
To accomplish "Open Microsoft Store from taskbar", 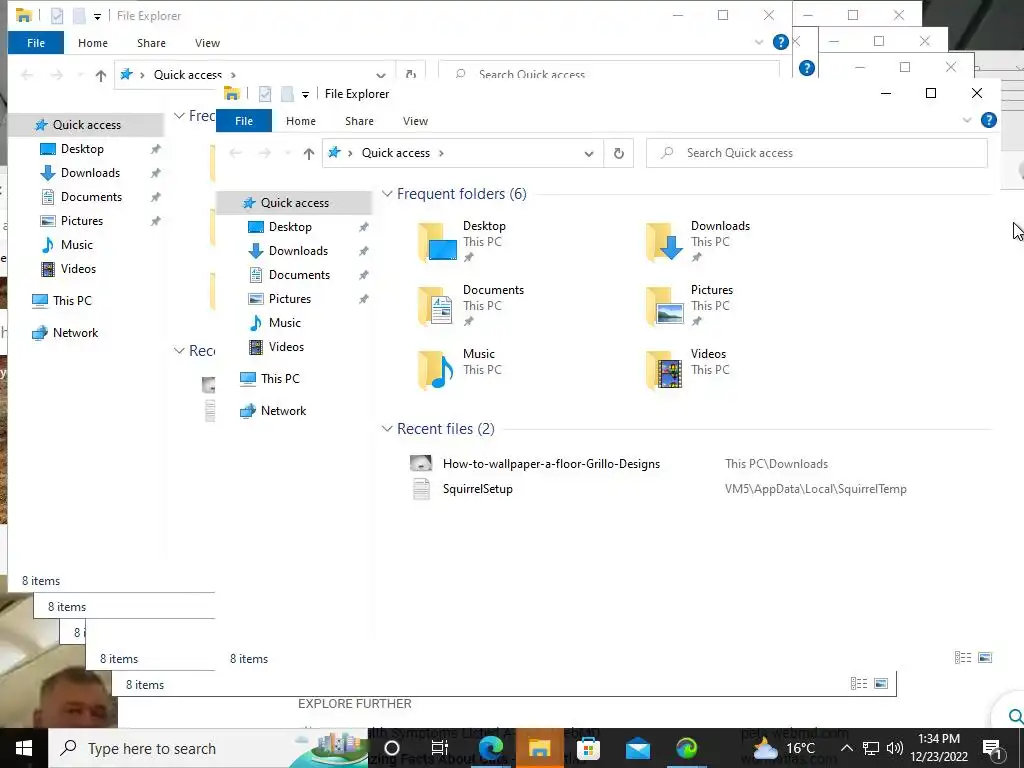I will 588,748.
